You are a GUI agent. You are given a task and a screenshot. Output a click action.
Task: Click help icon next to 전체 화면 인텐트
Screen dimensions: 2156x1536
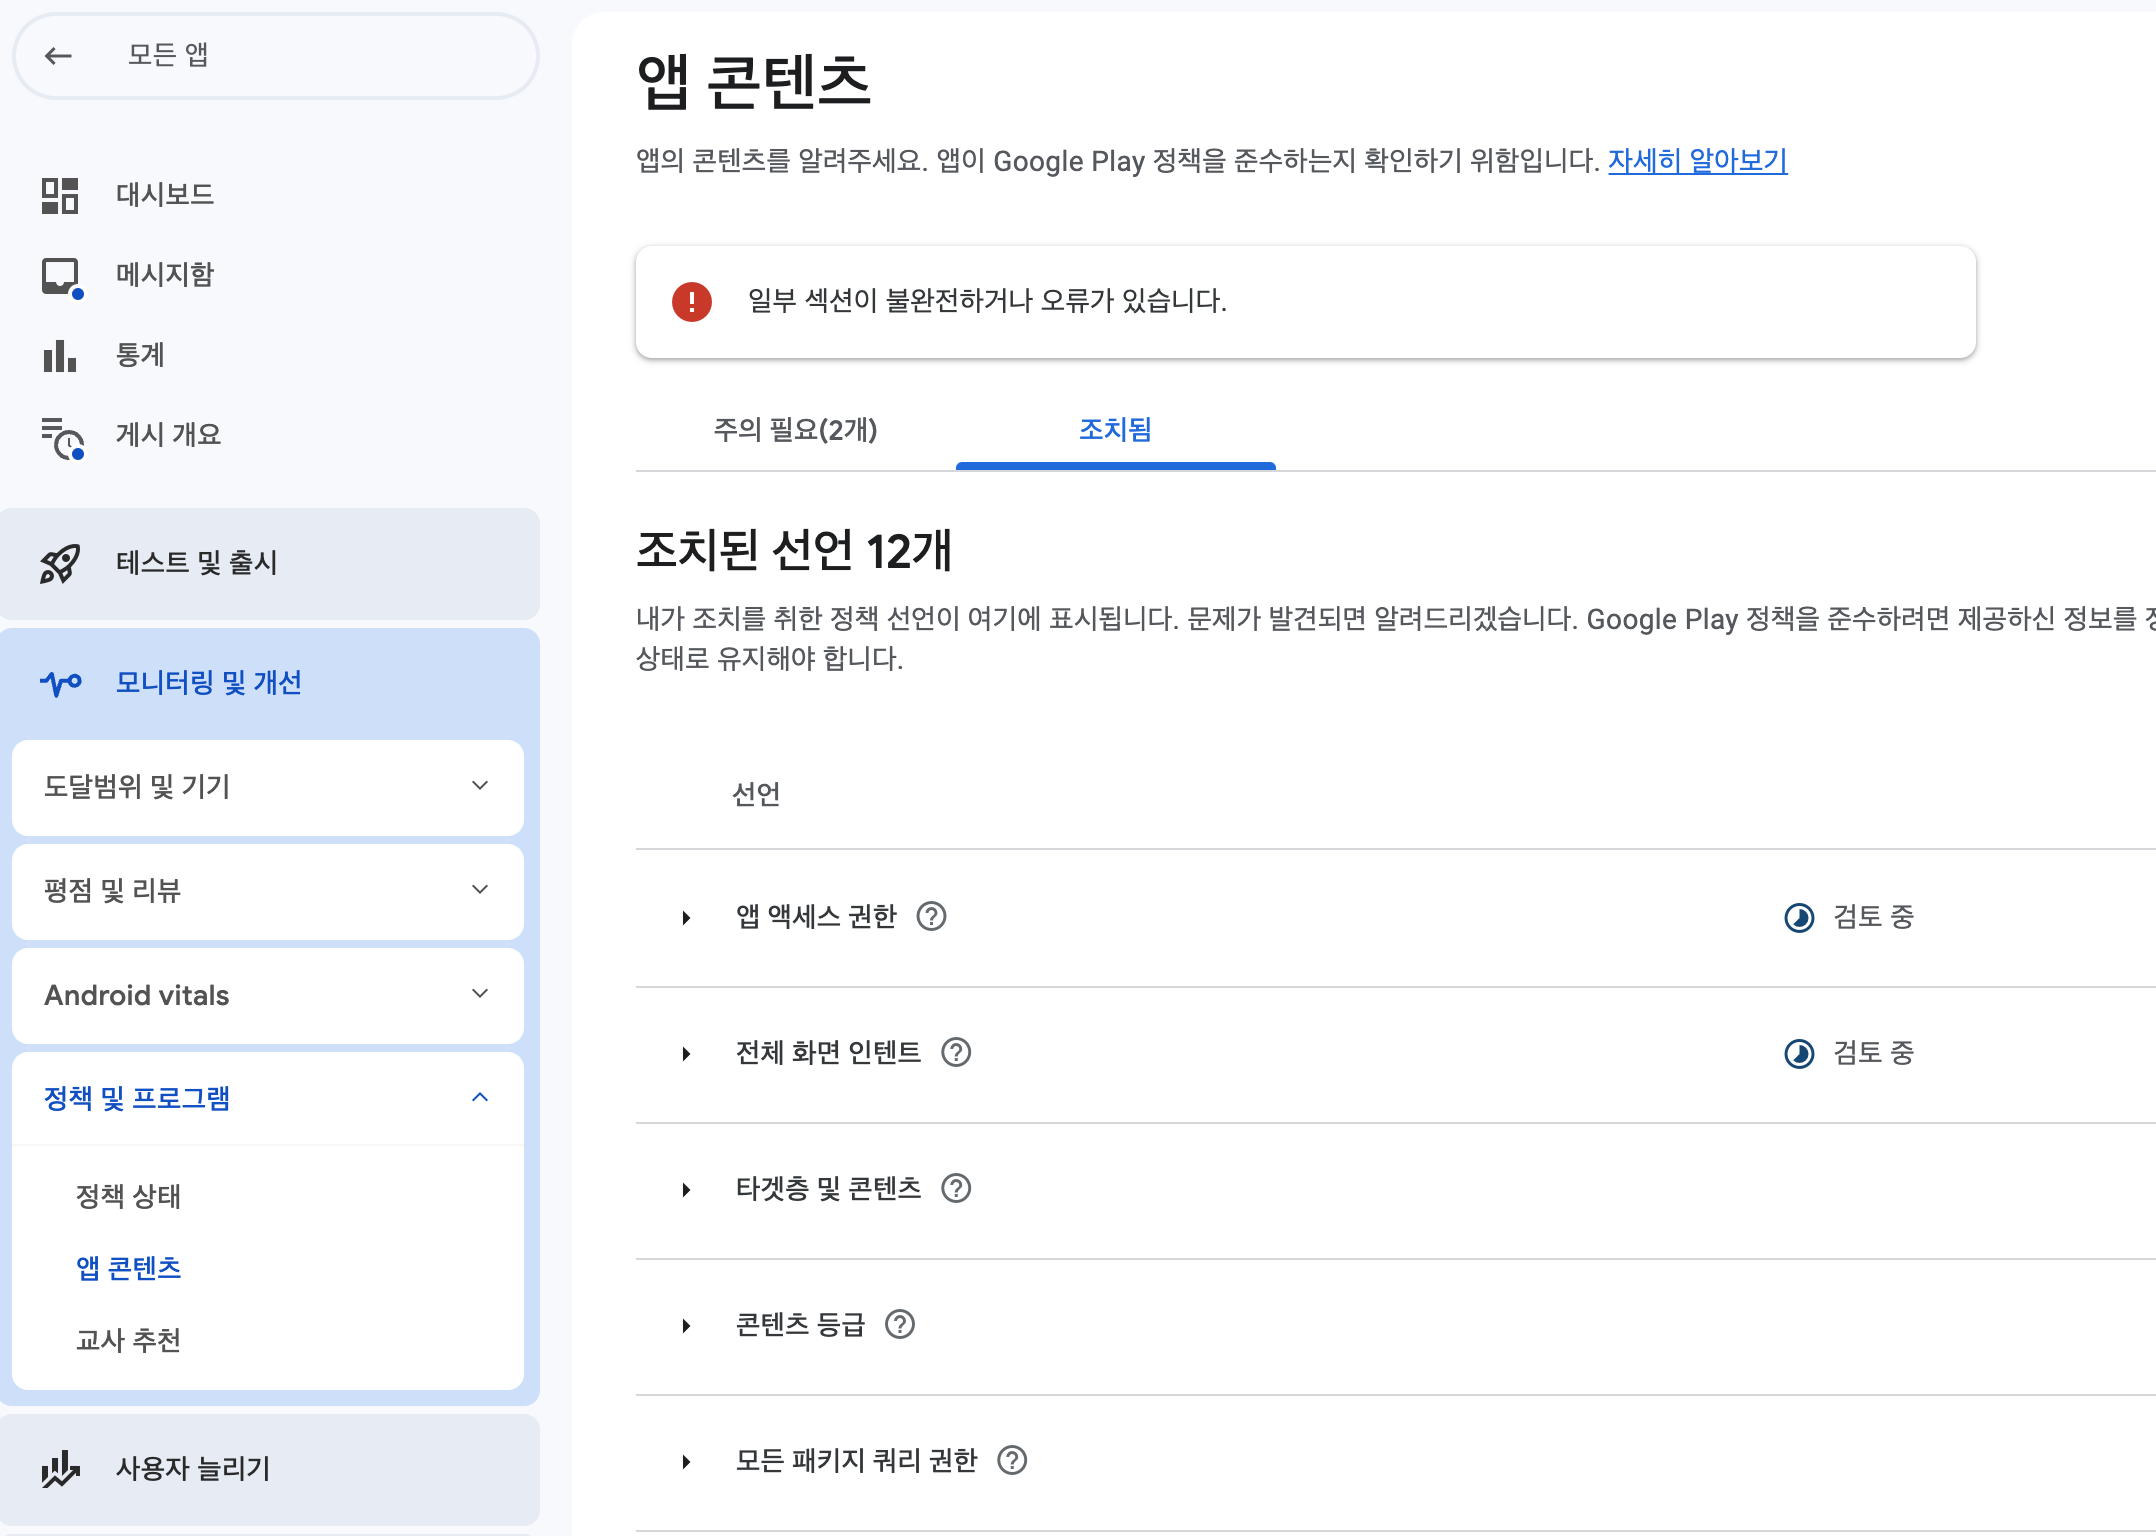956,1052
